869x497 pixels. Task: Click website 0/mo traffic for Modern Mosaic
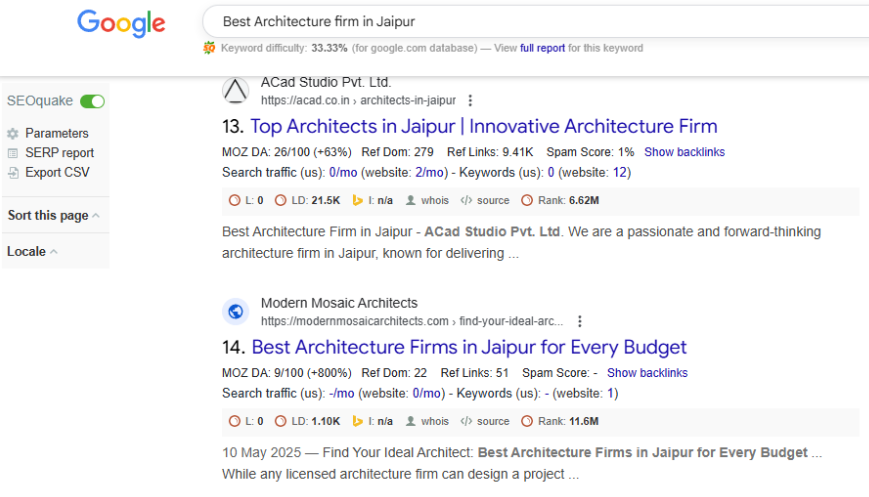tap(427, 393)
